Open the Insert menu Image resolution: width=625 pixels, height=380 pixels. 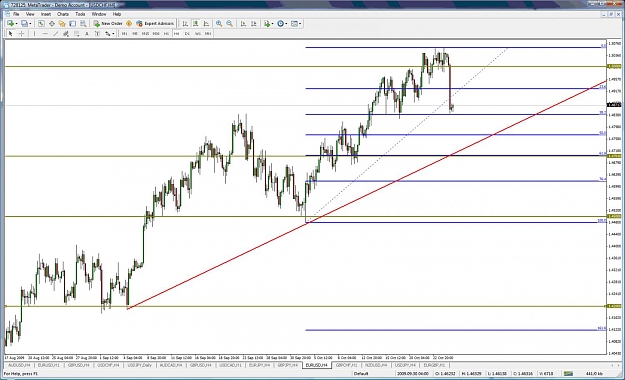point(46,14)
